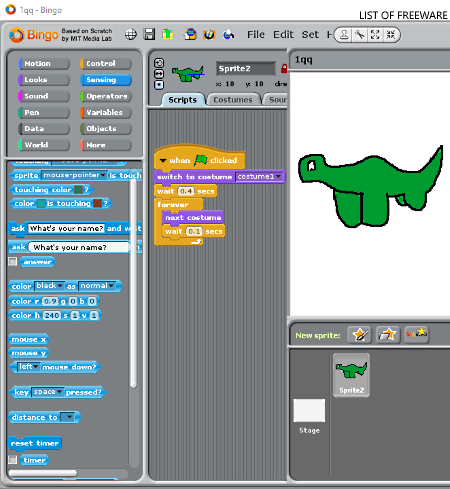Viewport: 450px width, 489px height.
Task: Enable the answer reporter checkbox
Action: (x=13, y=262)
